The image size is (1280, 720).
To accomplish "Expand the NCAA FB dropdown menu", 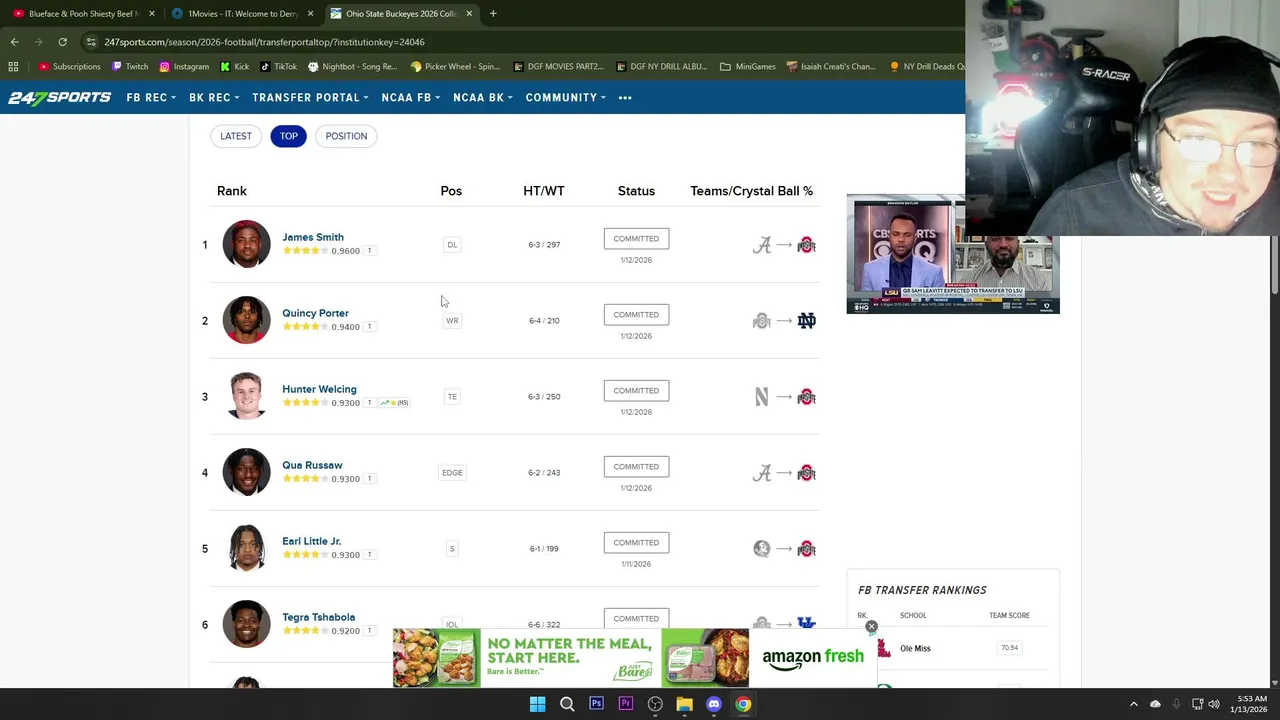I will [411, 97].
